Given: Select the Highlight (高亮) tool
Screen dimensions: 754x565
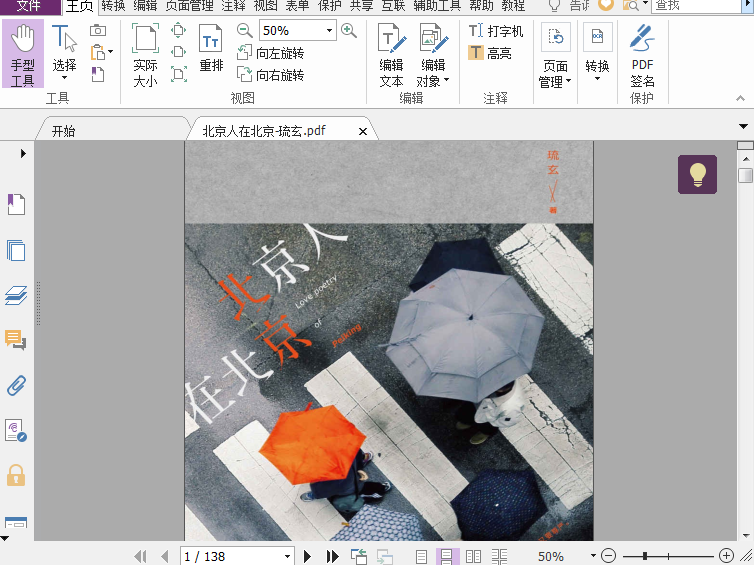Looking at the screenshot, I should click(x=490, y=52).
